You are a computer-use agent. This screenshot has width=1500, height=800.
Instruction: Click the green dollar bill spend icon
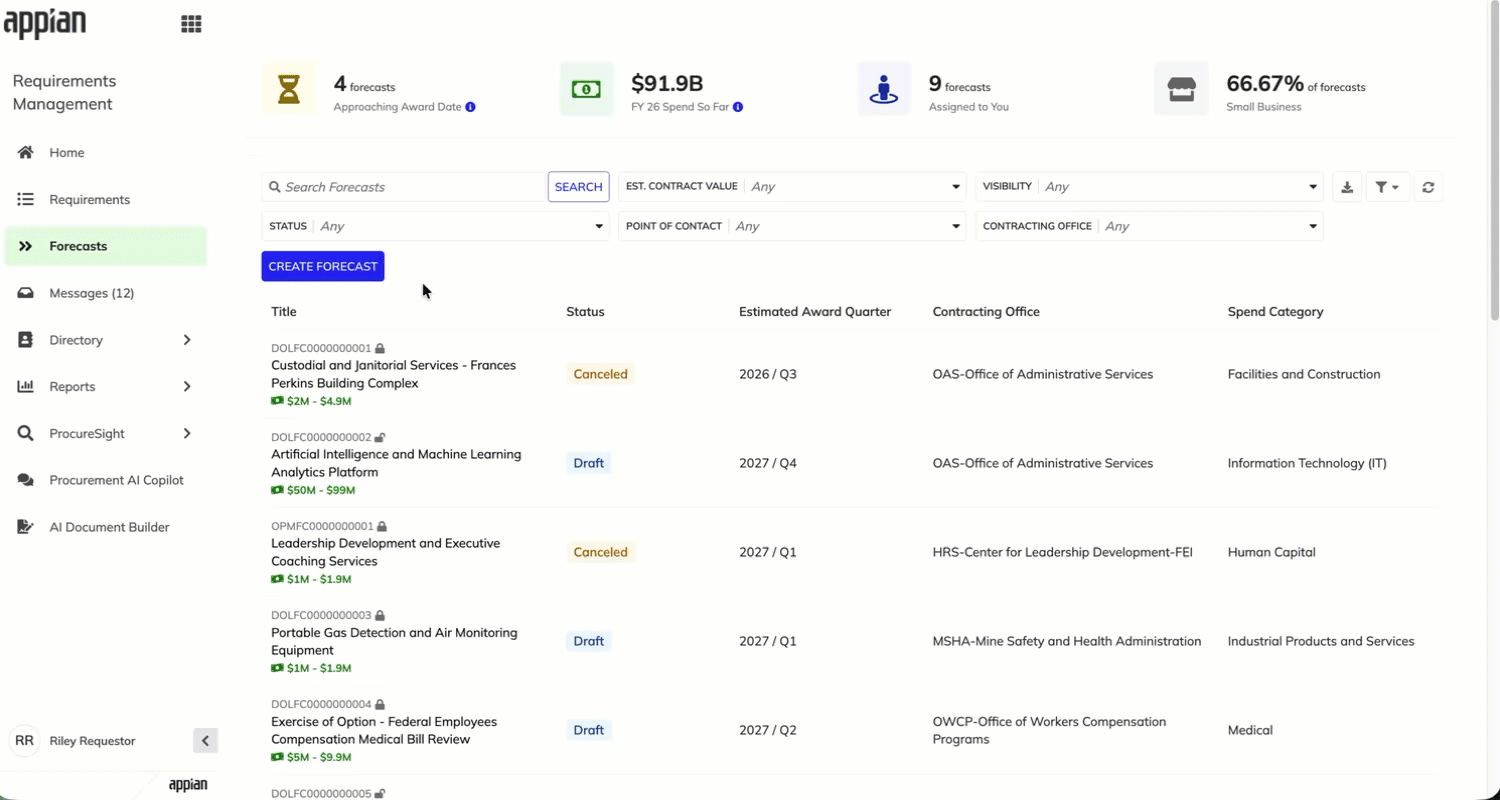pyautogui.click(x=586, y=89)
